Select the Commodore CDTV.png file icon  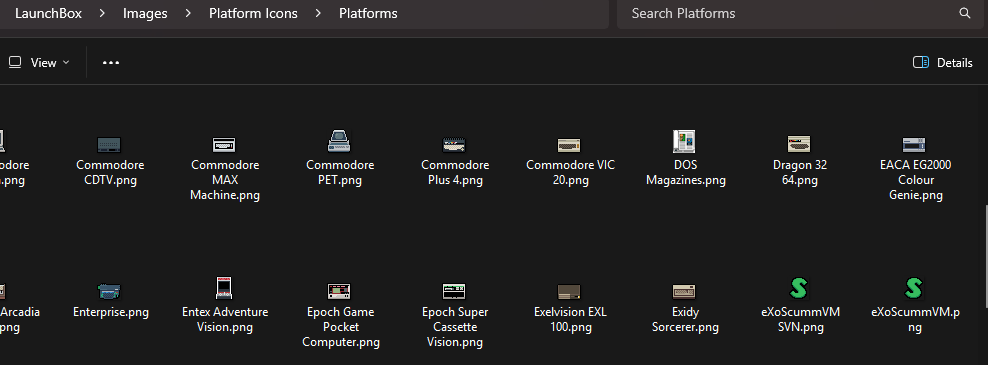(110, 144)
